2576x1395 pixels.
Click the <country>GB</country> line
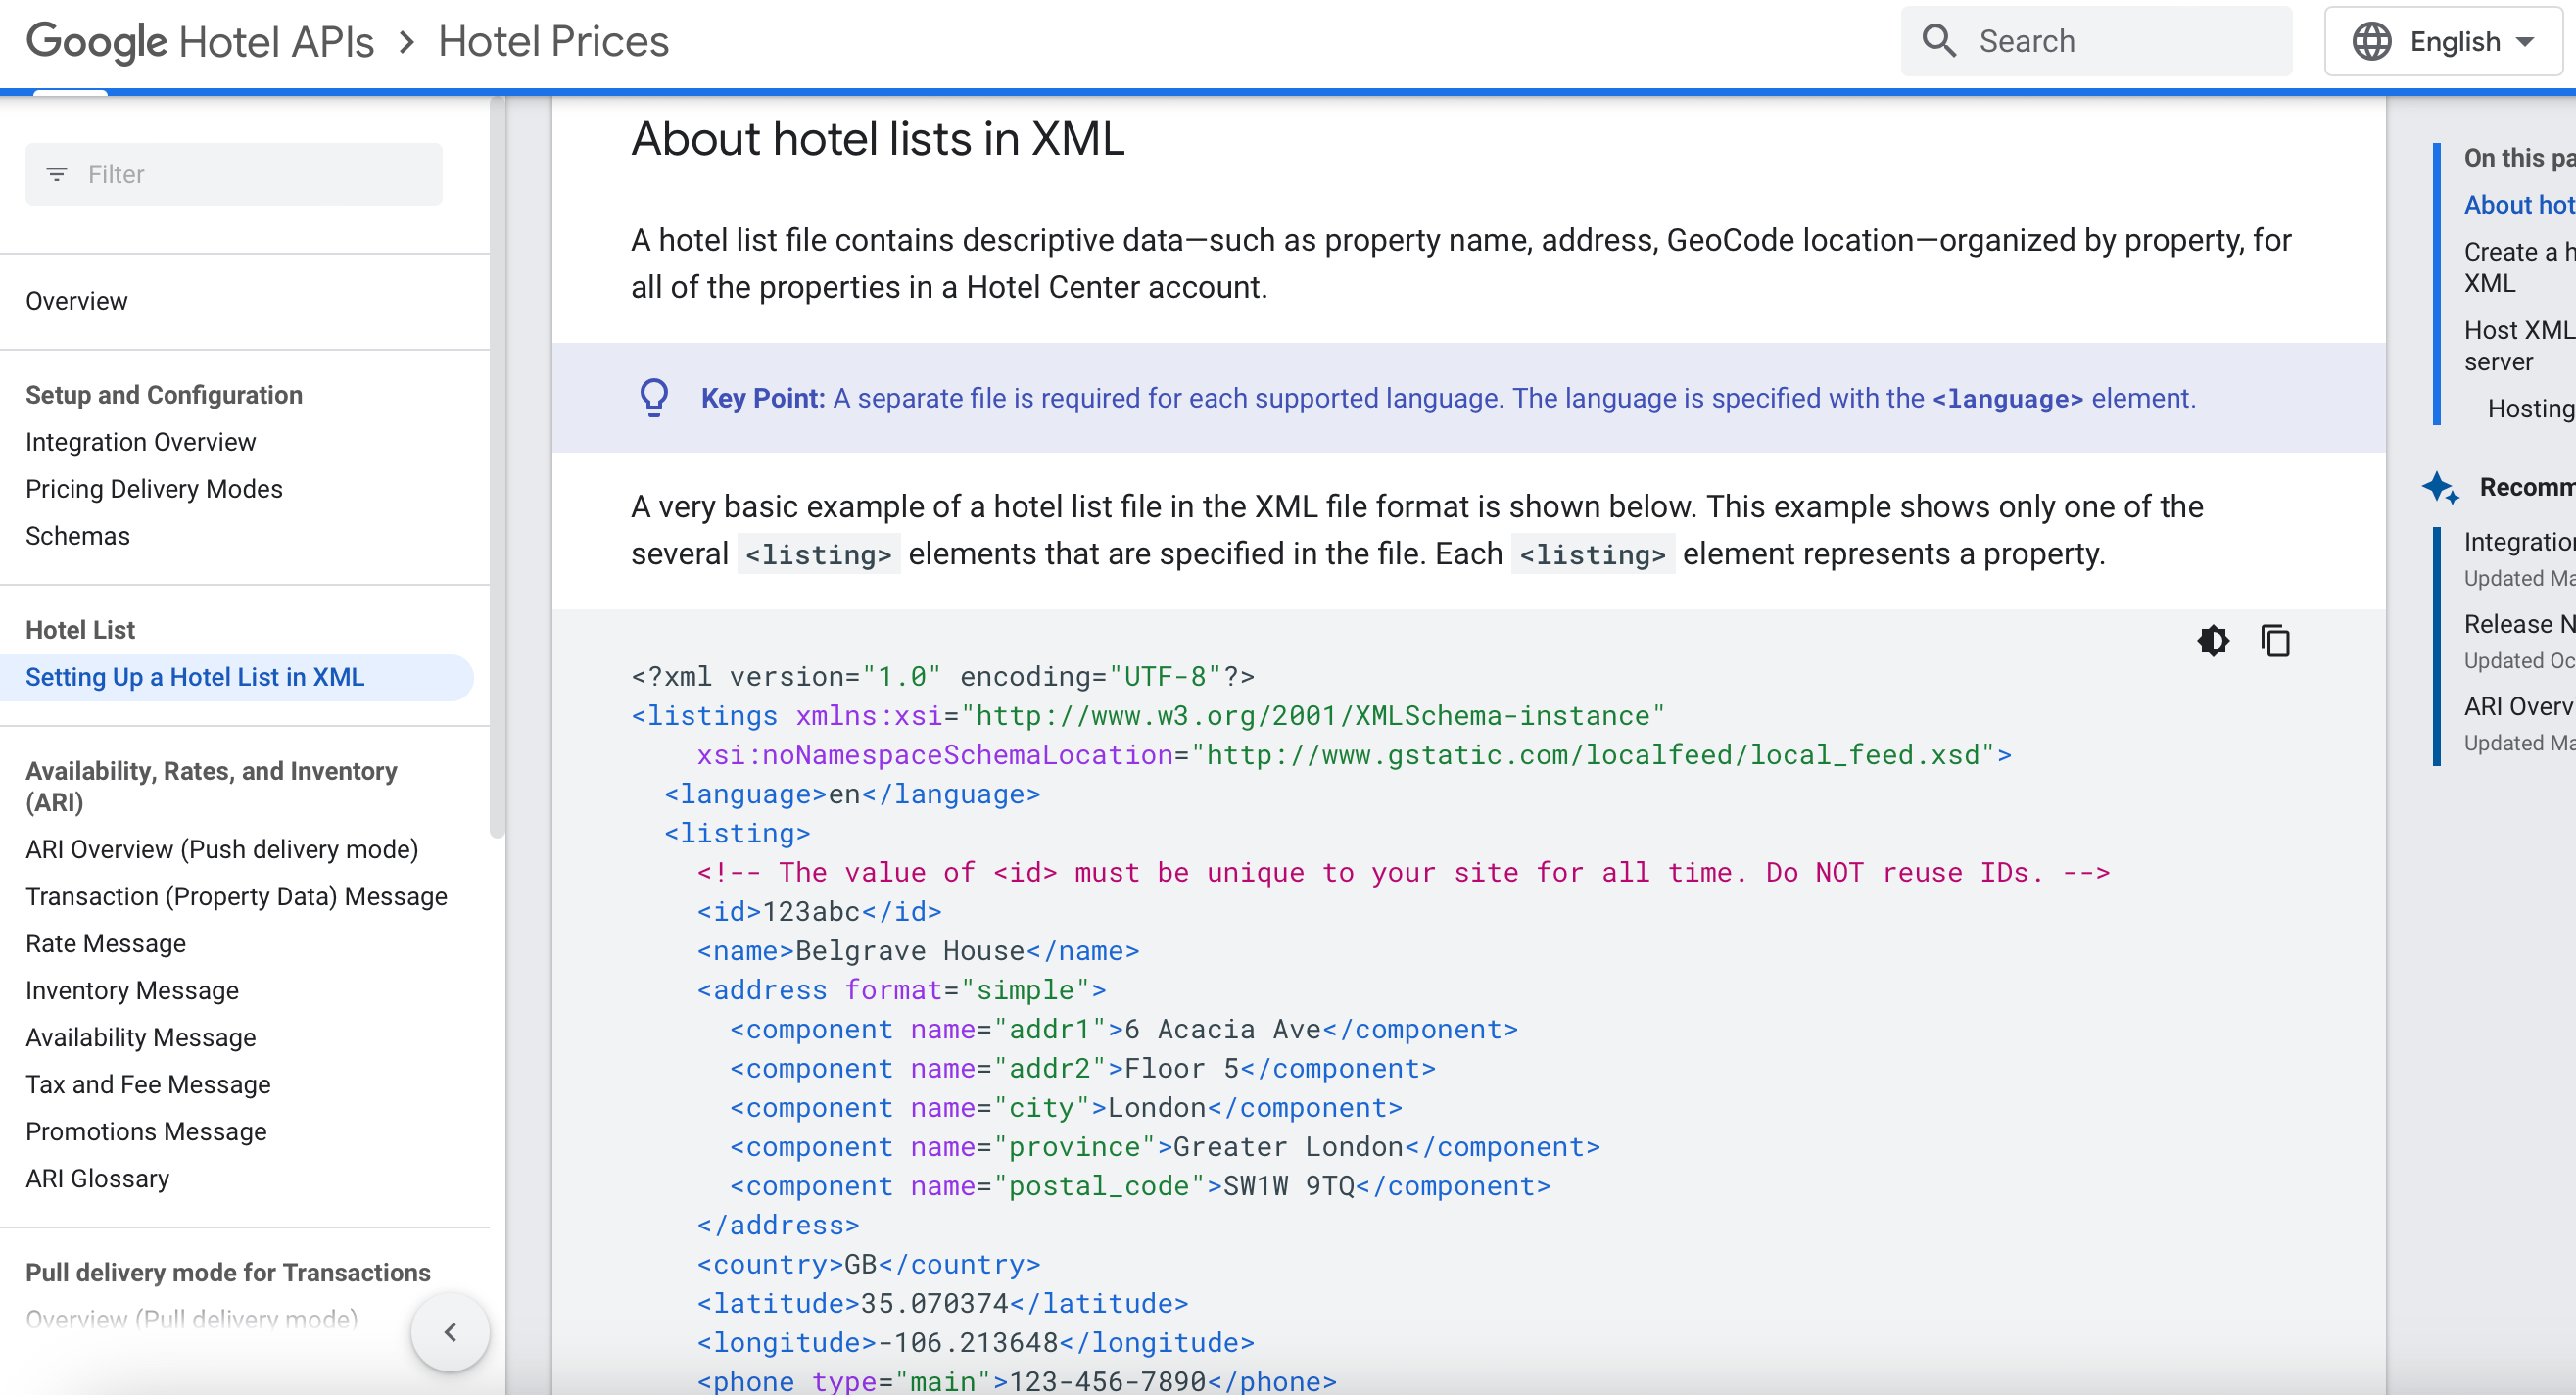click(868, 1264)
